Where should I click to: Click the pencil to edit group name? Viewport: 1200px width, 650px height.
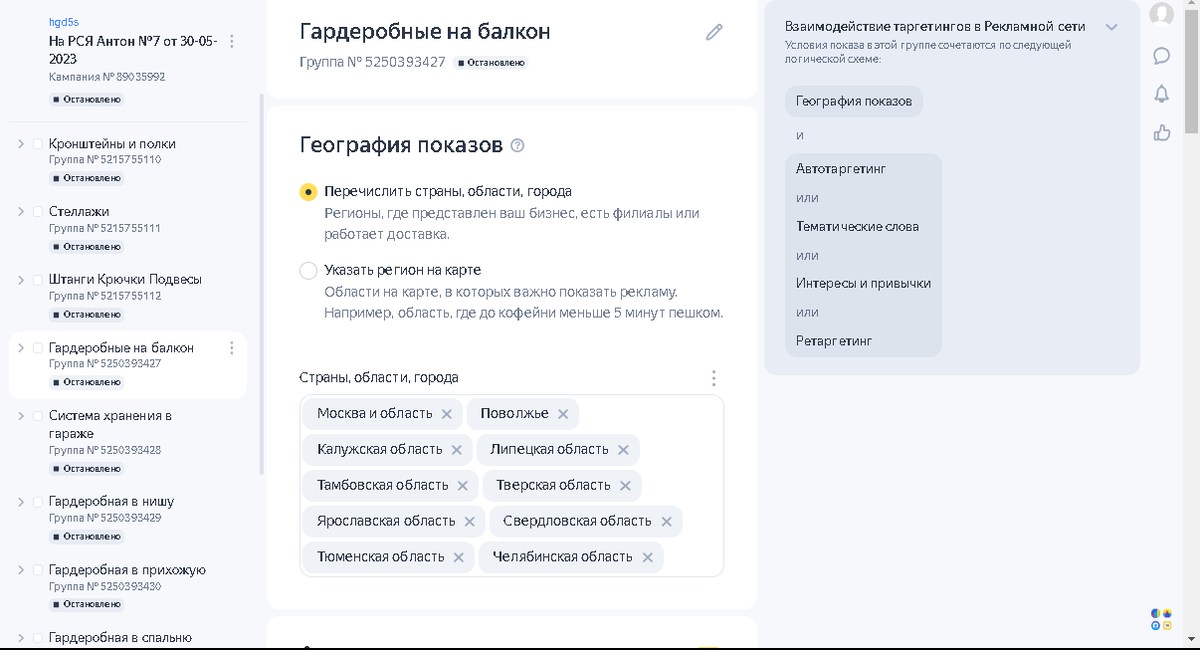[714, 31]
